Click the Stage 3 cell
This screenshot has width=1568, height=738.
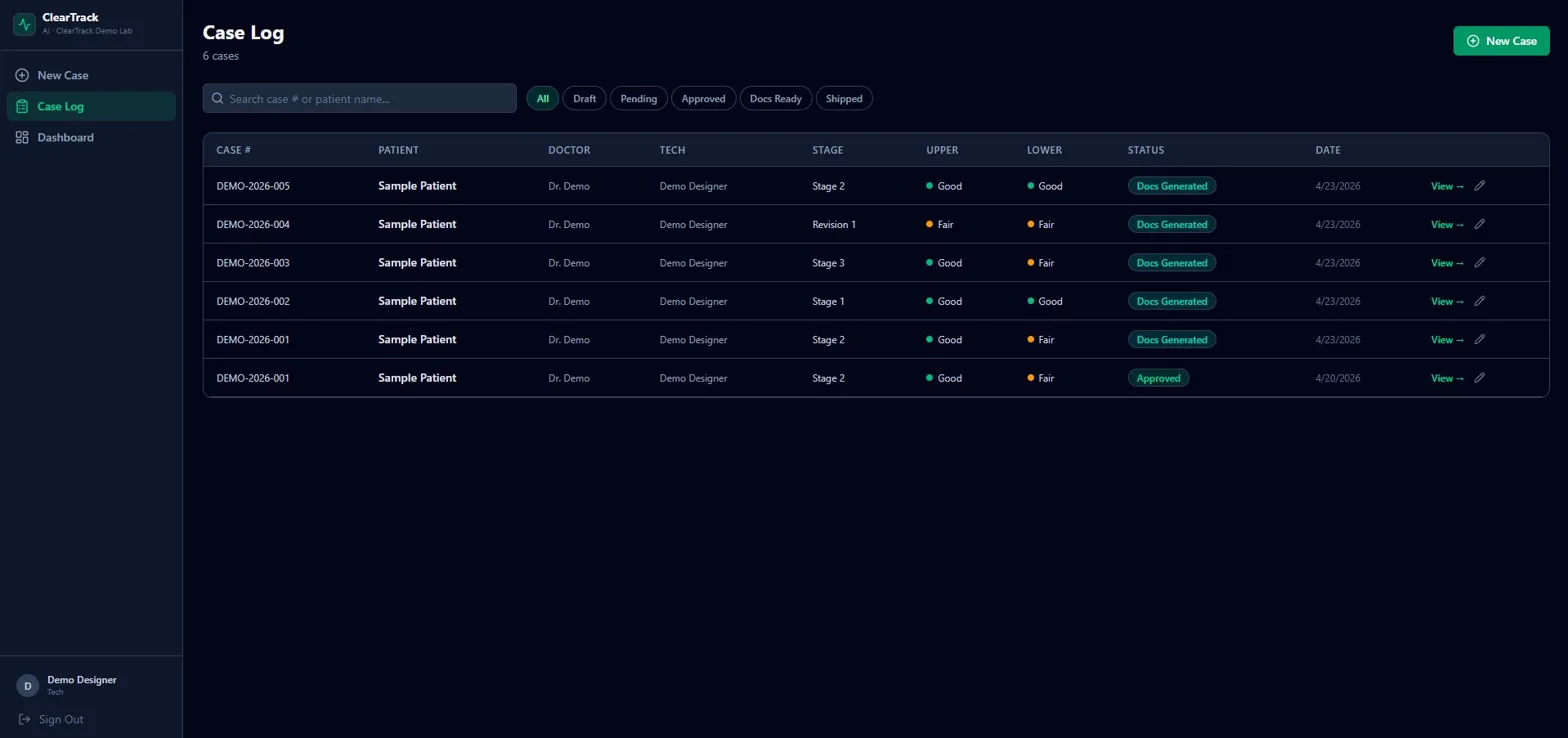[828, 263]
